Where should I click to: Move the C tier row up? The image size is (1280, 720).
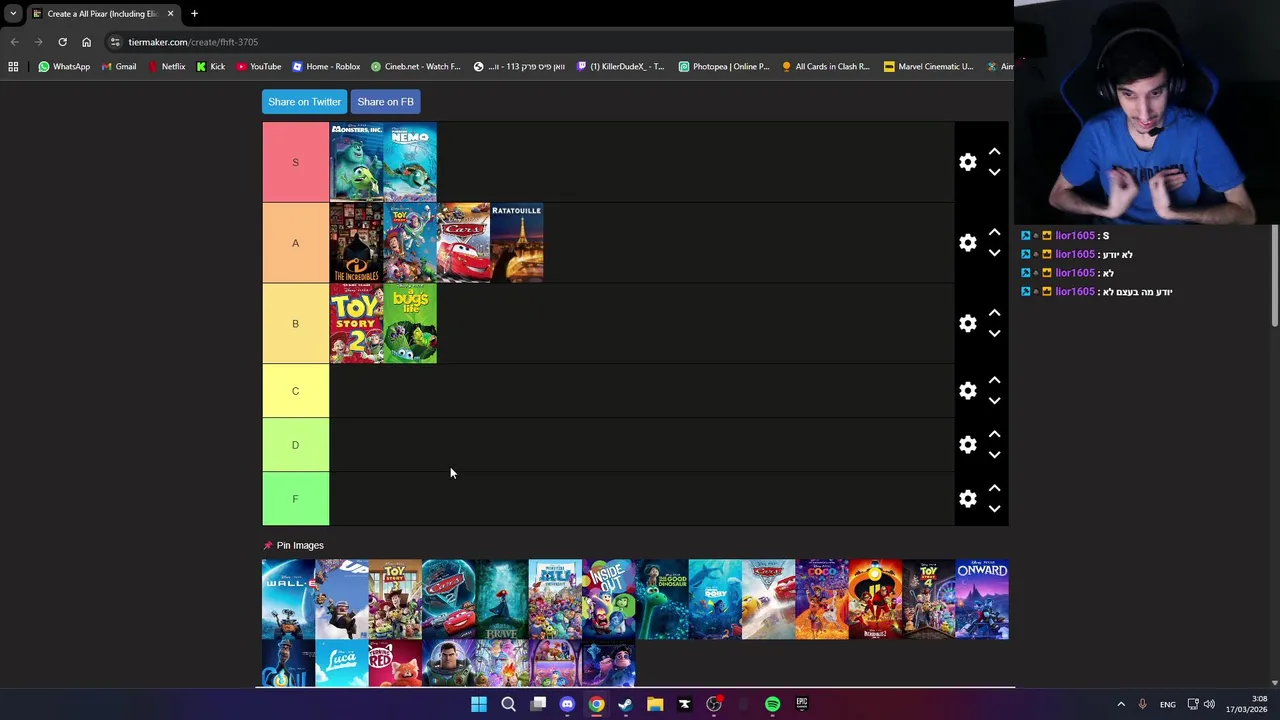pyautogui.click(x=994, y=381)
